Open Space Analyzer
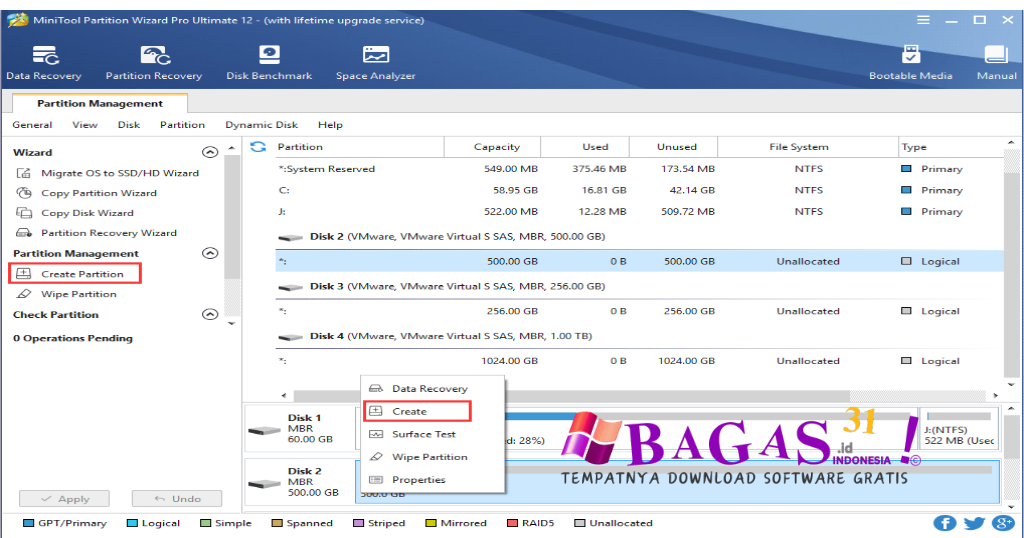1024x538 pixels. click(x=376, y=63)
